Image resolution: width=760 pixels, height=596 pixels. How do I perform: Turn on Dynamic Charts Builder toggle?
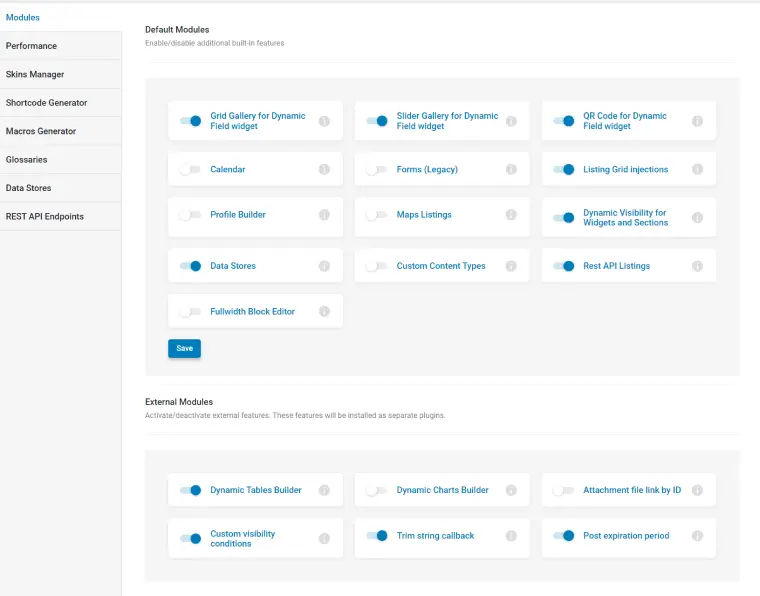[376, 491]
